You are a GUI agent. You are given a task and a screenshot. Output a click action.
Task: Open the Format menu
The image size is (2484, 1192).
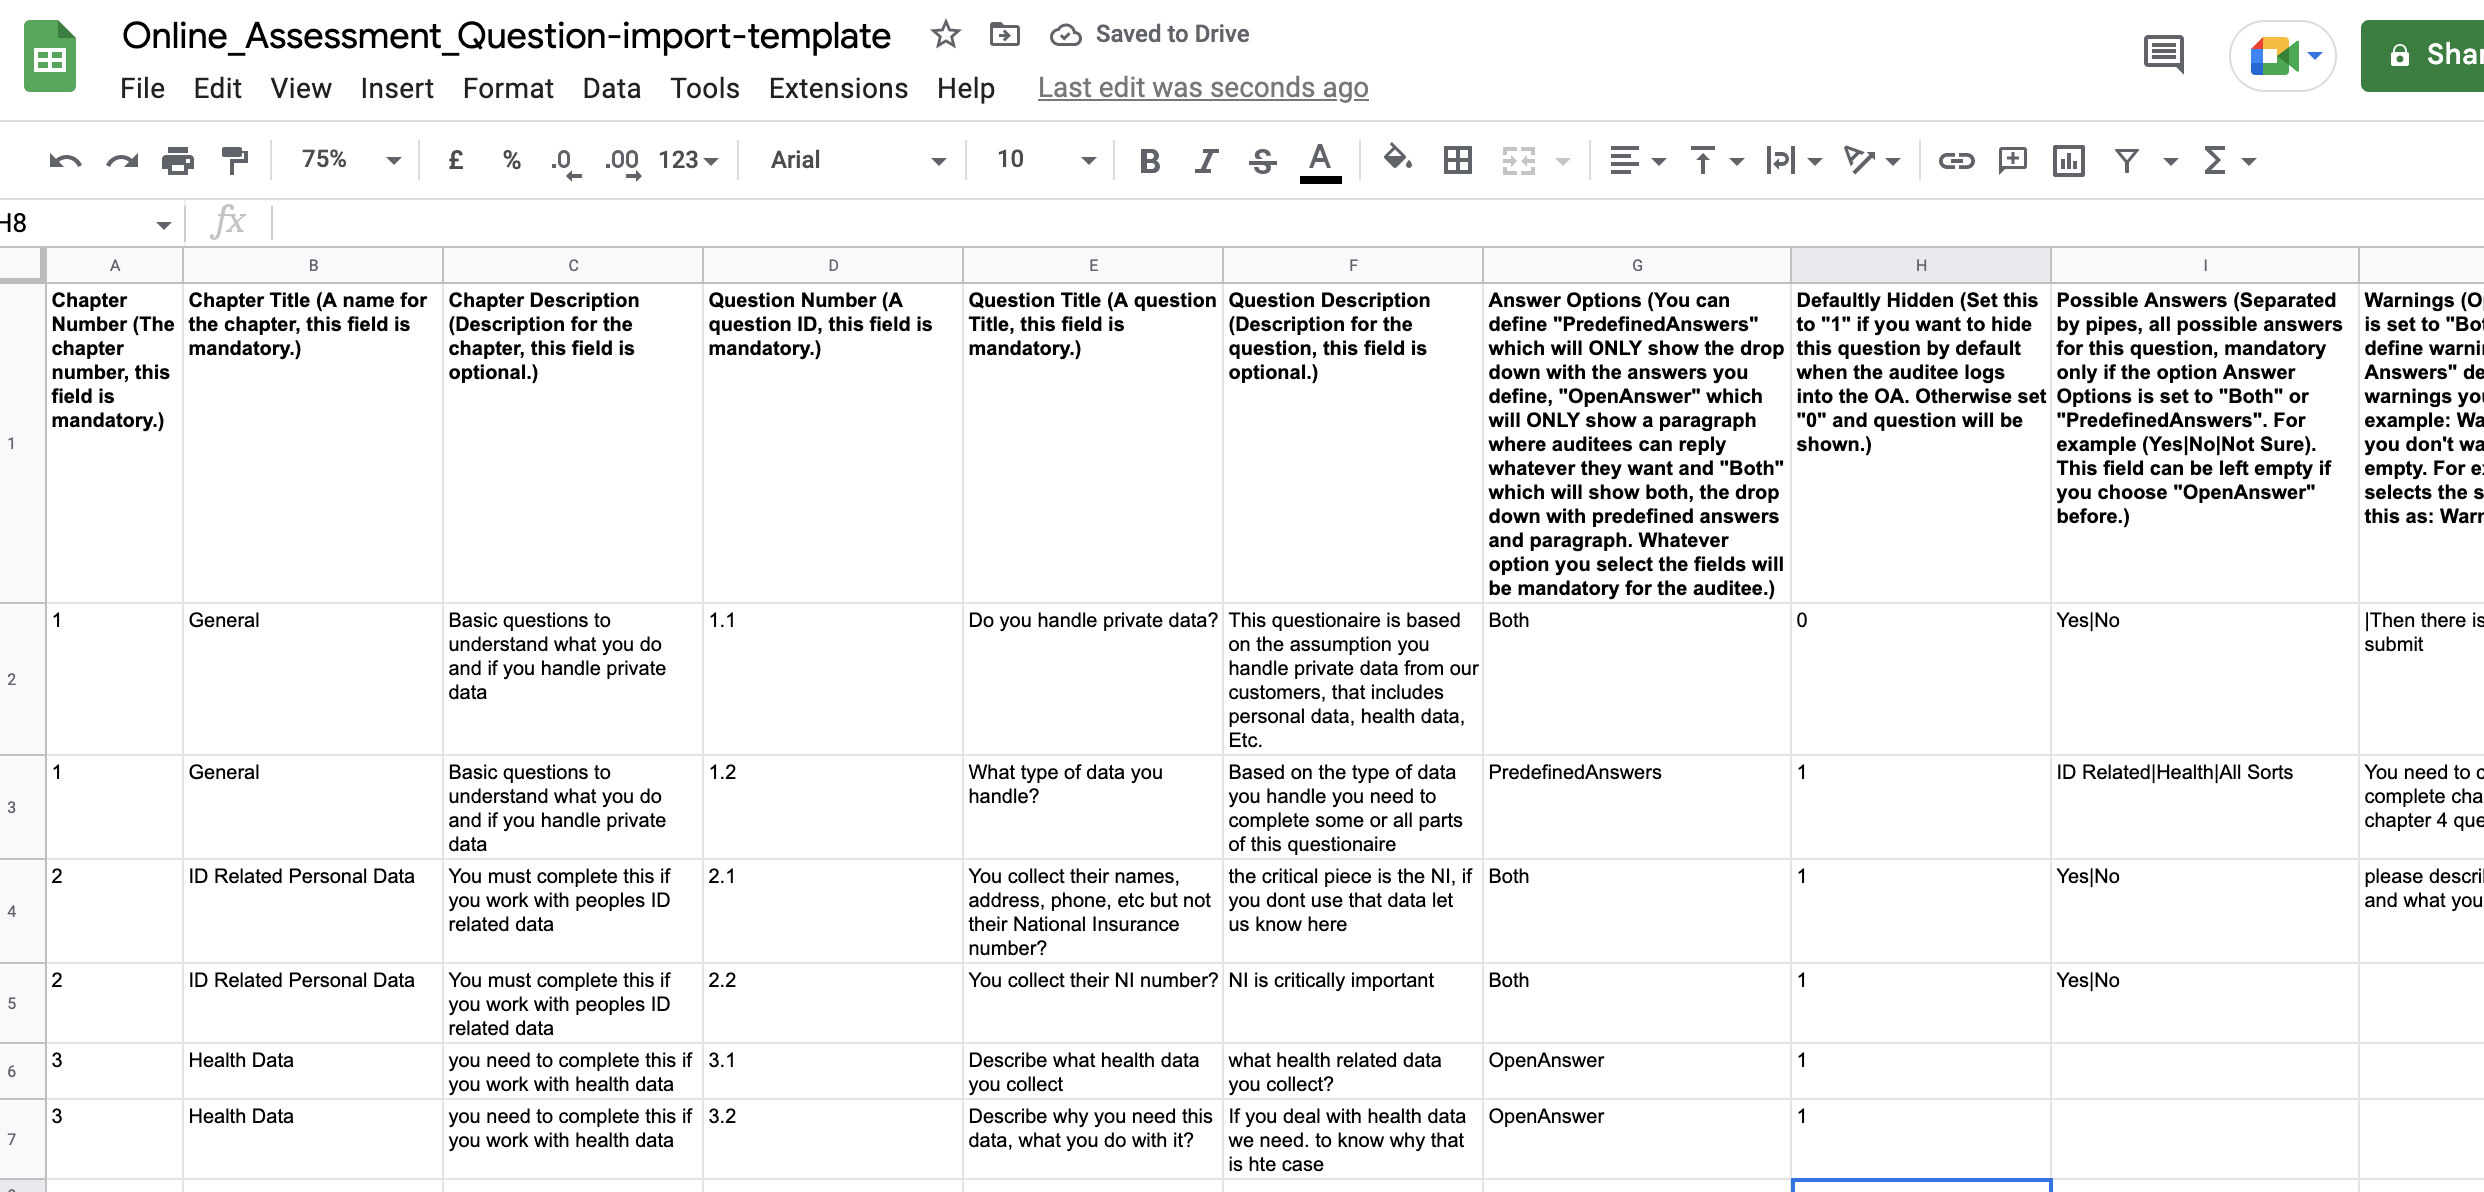click(507, 88)
